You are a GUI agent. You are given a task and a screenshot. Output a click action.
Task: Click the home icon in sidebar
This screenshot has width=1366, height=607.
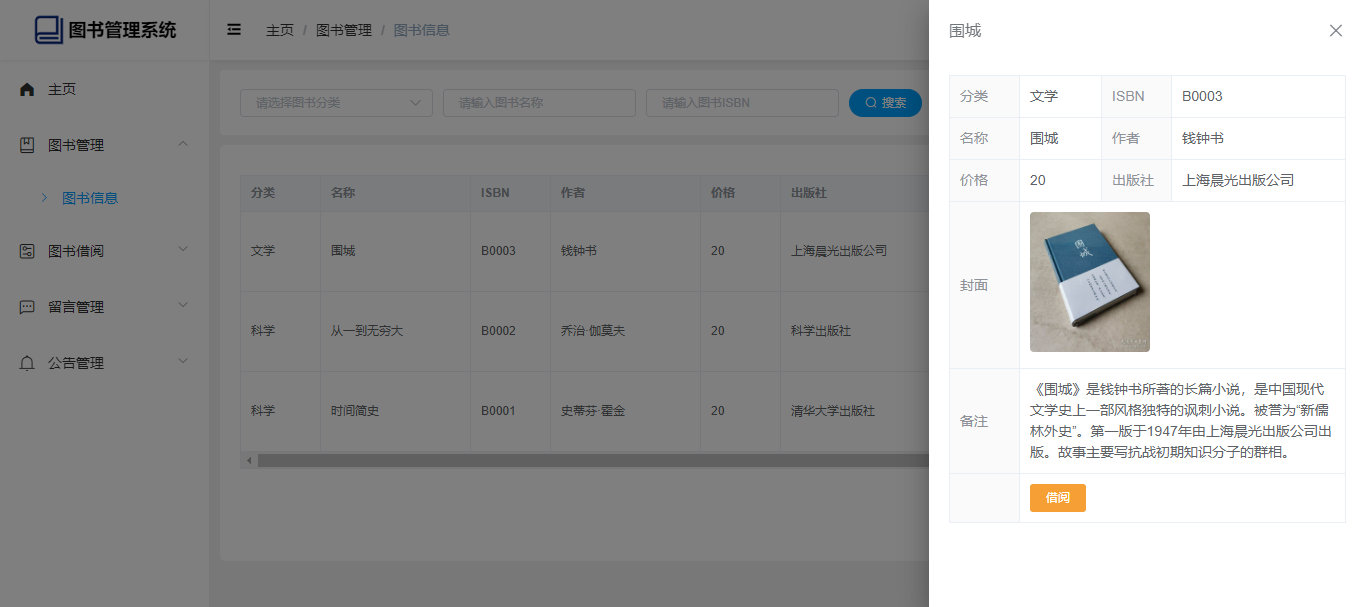[27, 90]
